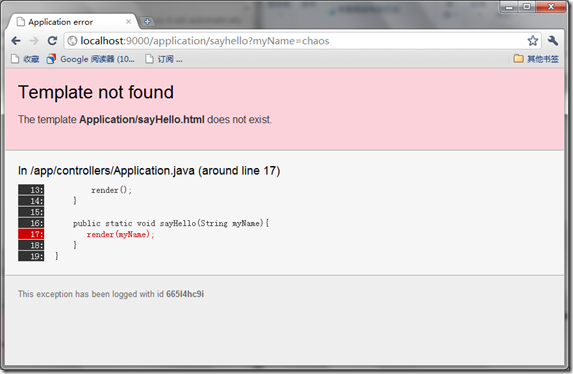Click line number 15
The width and height of the screenshot is (573, 374).
point(31,212)
